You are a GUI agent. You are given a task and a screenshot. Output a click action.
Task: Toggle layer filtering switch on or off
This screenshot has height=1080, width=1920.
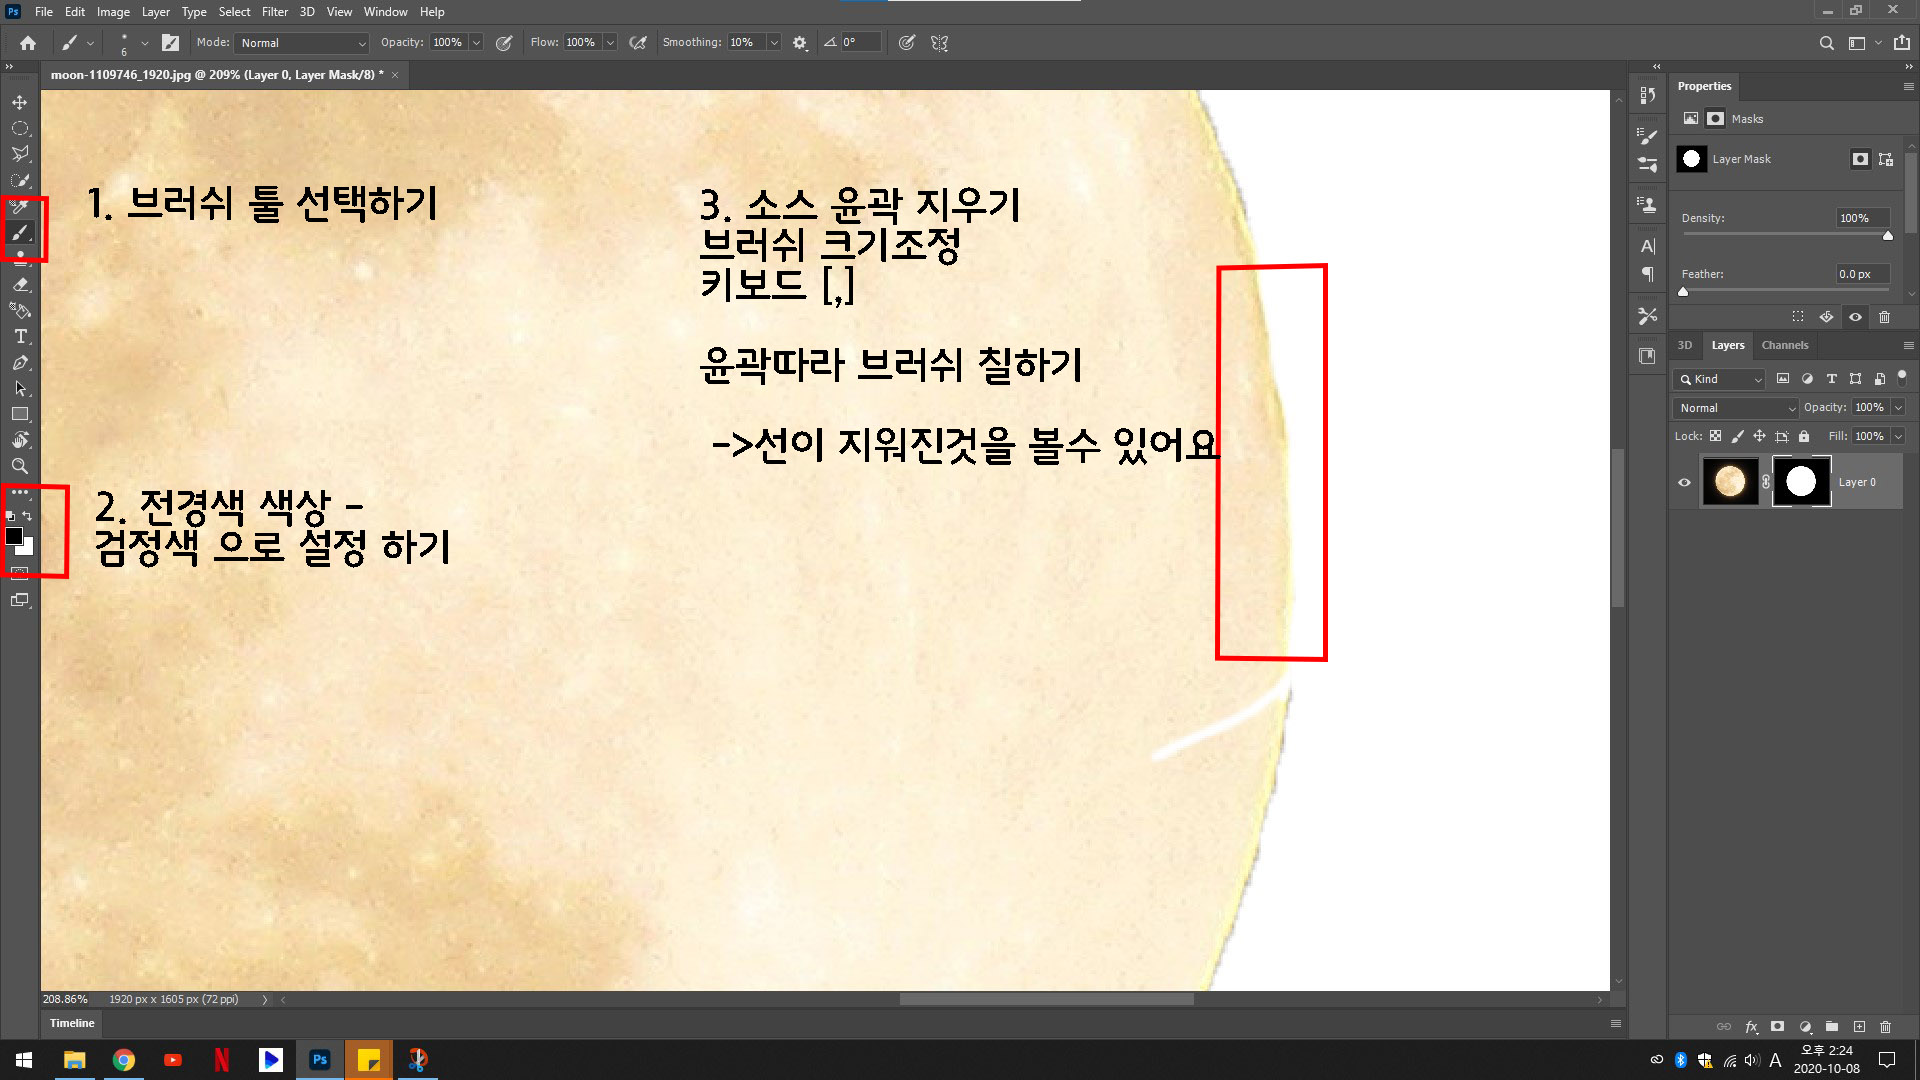coord(1902,377)
